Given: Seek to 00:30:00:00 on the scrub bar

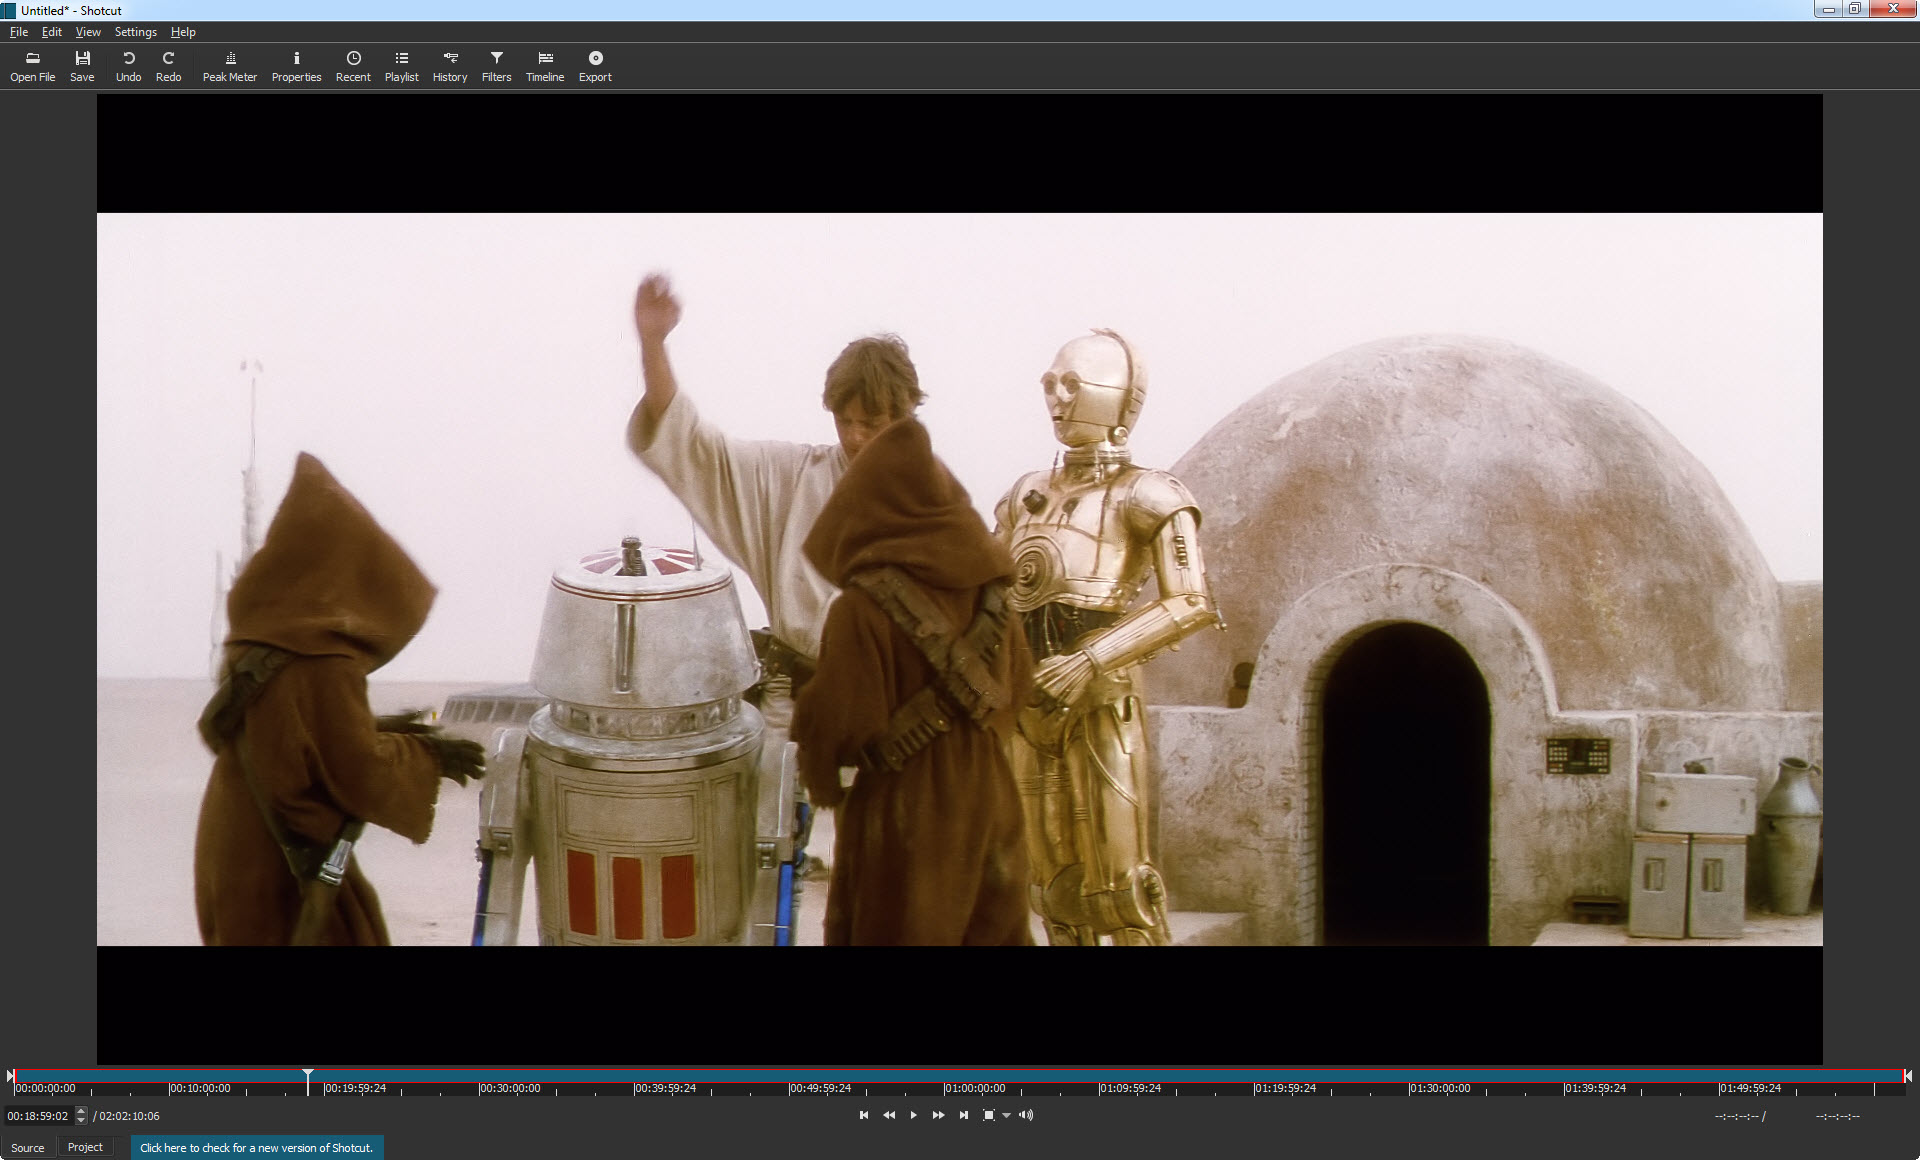Looking at the screenshot, I should [510, 1088].
